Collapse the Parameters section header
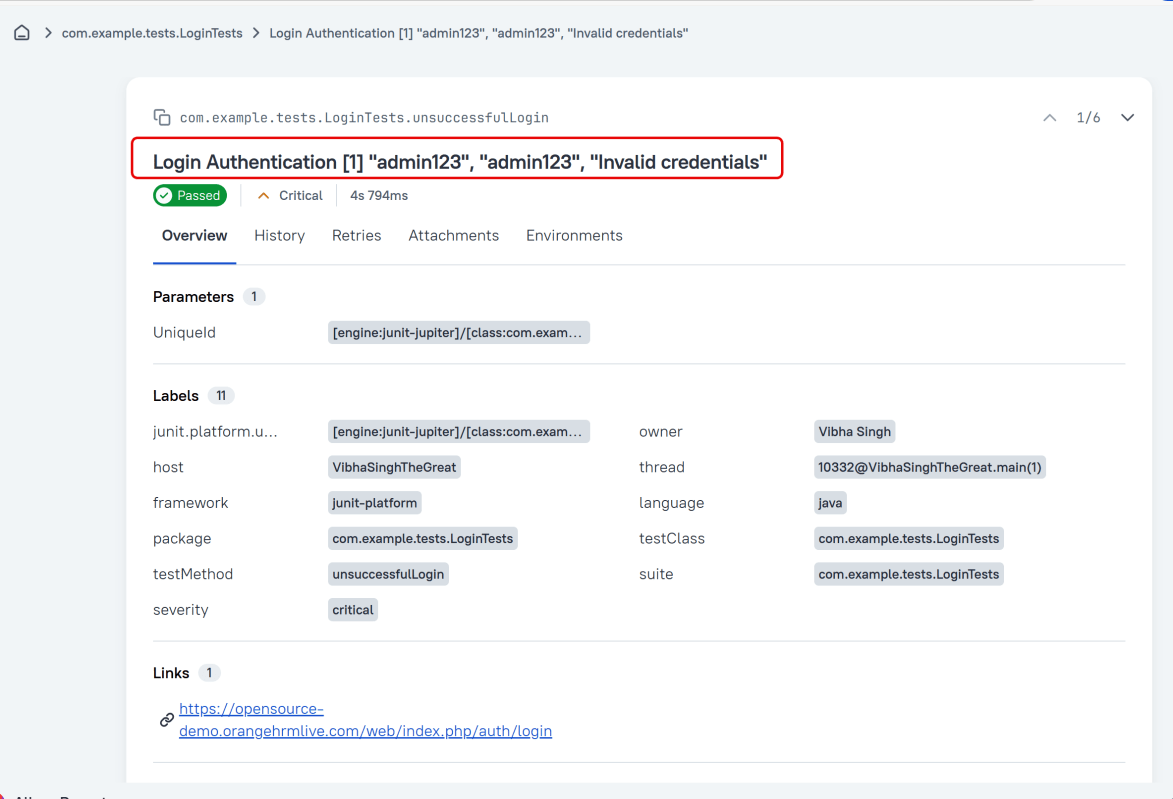 tap(193, 297)
